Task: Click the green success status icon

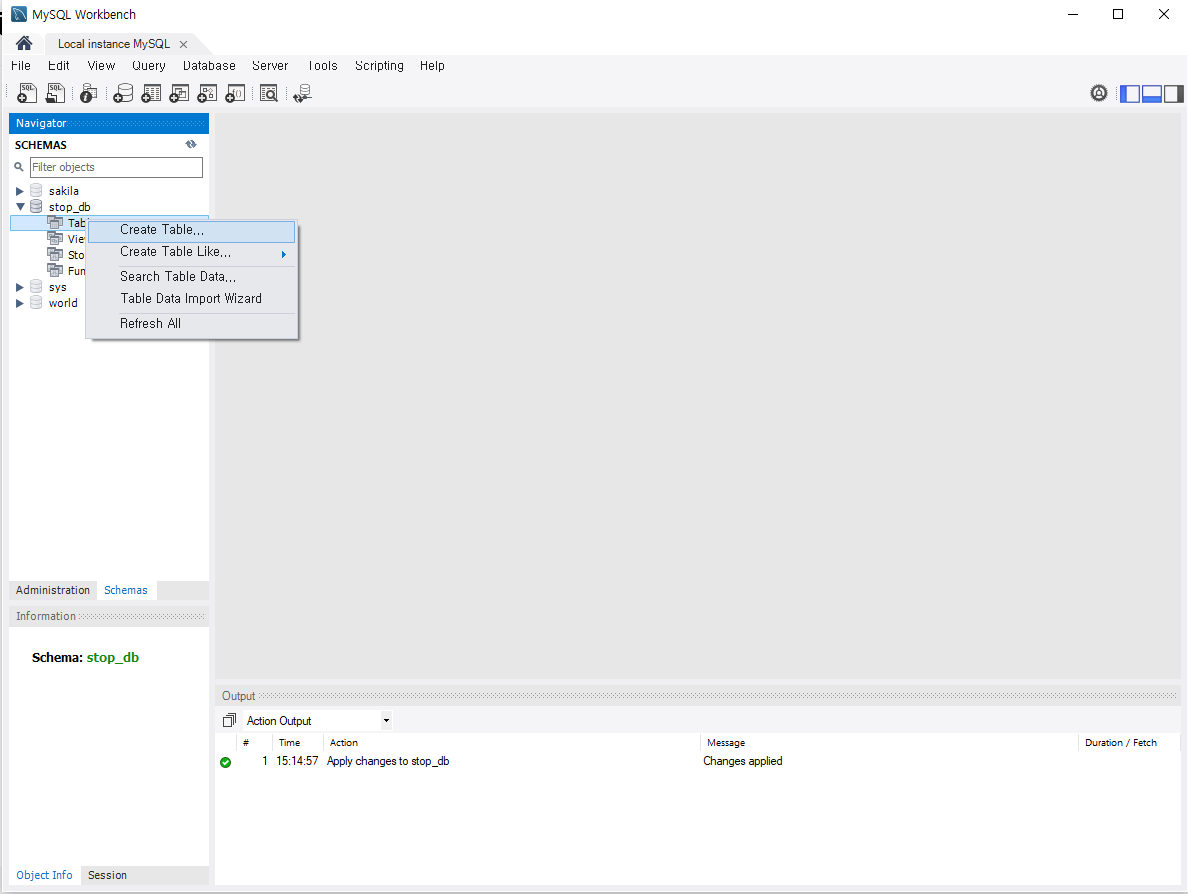Action: [225, 762]
